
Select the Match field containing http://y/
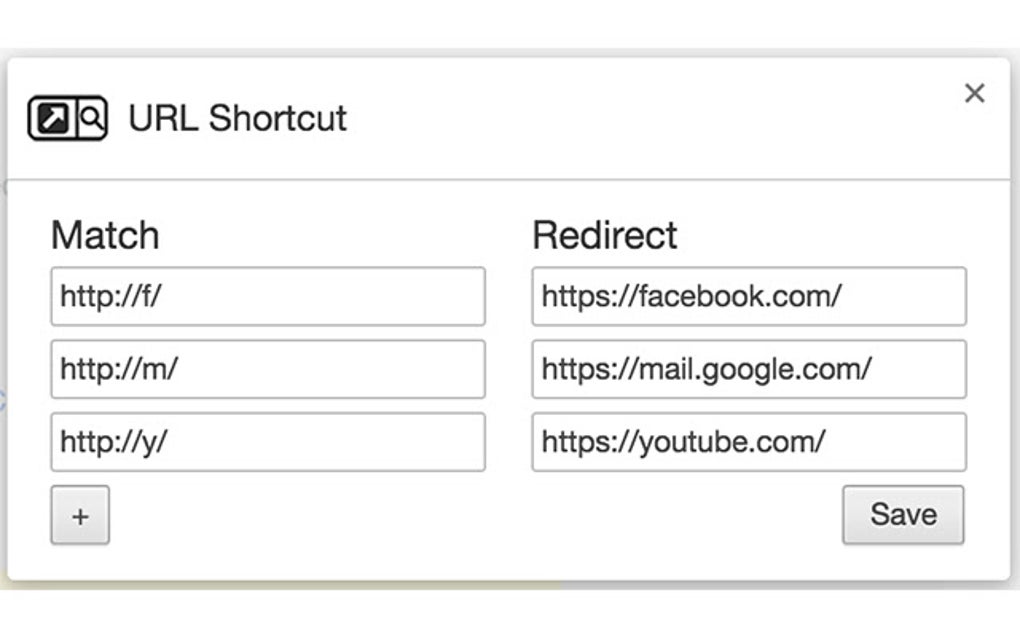[267, 442]
